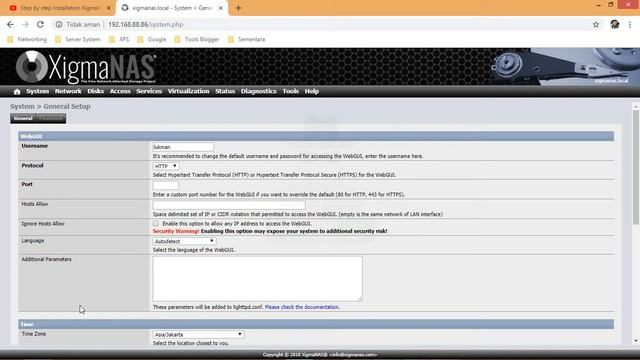Open the Disks menu
Viewport: 640px width, 360px height.
(96, 91)
